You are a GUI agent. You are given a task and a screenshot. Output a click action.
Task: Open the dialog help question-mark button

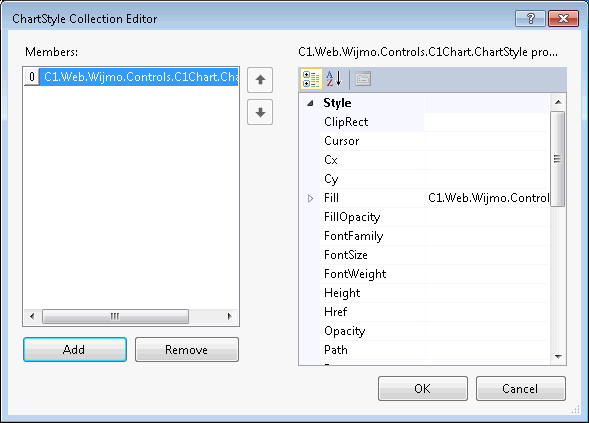click(x=530, y=18)
